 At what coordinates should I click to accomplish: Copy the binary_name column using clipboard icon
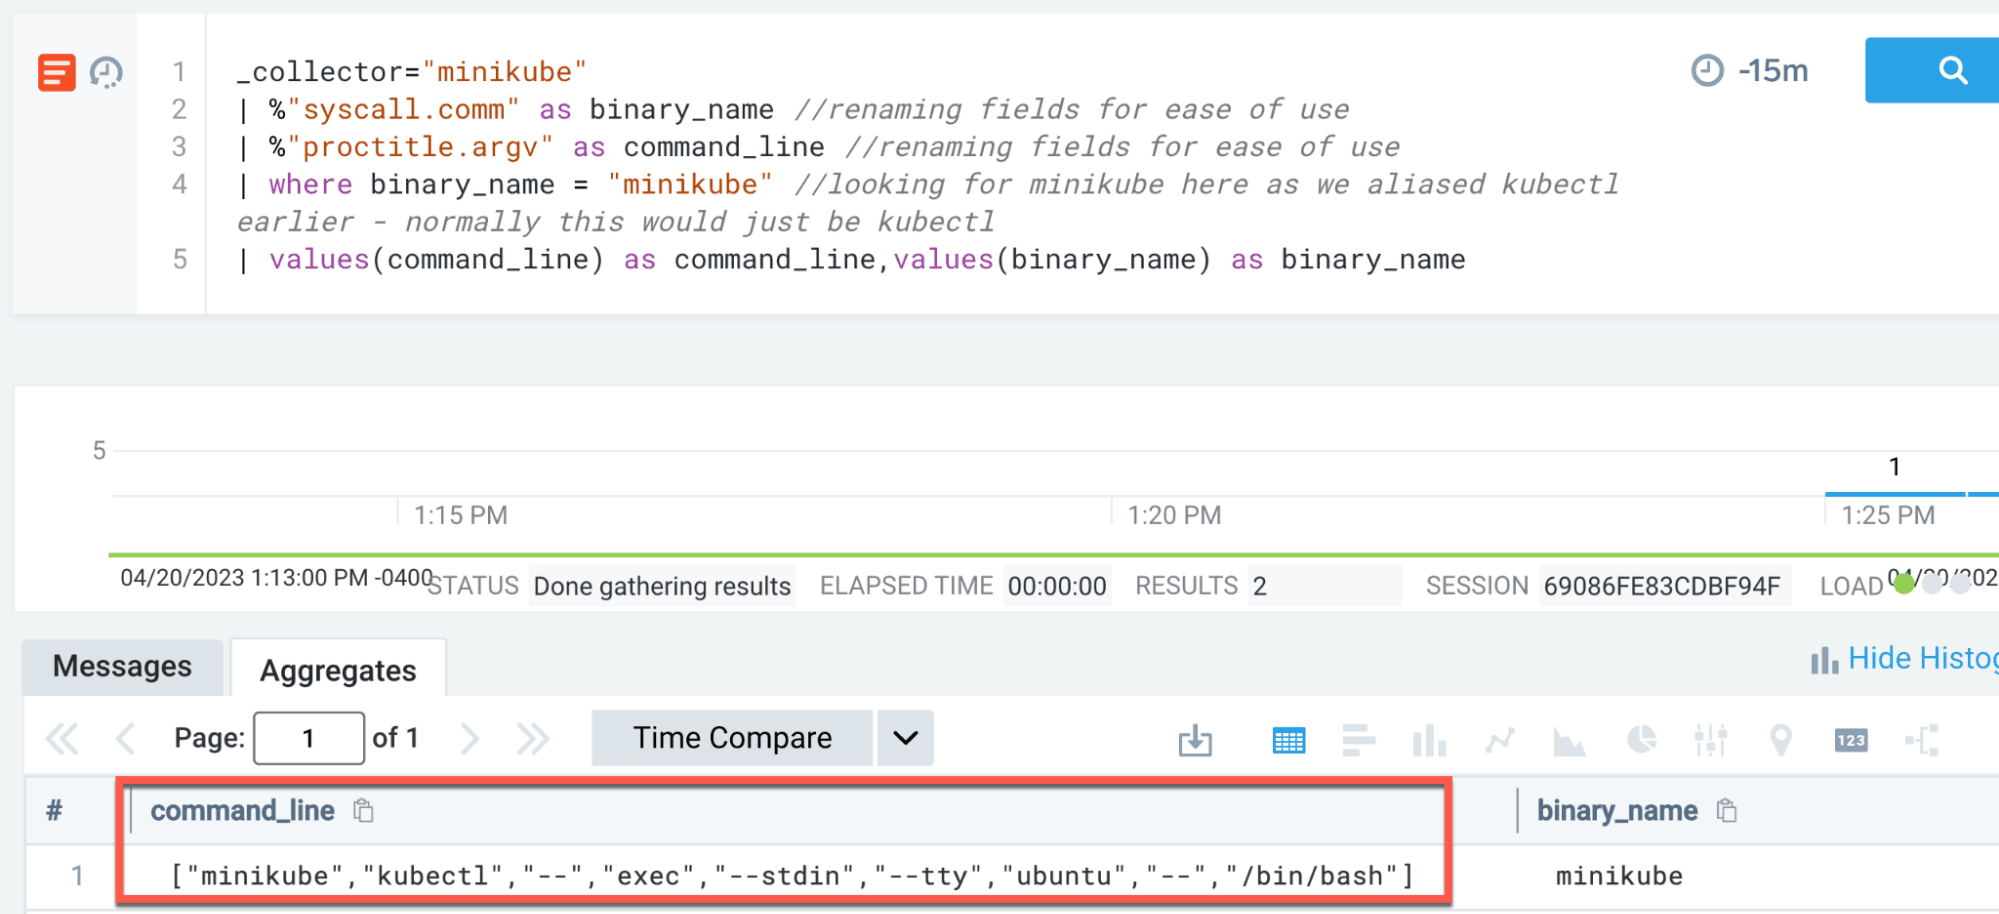[1726, 811]
